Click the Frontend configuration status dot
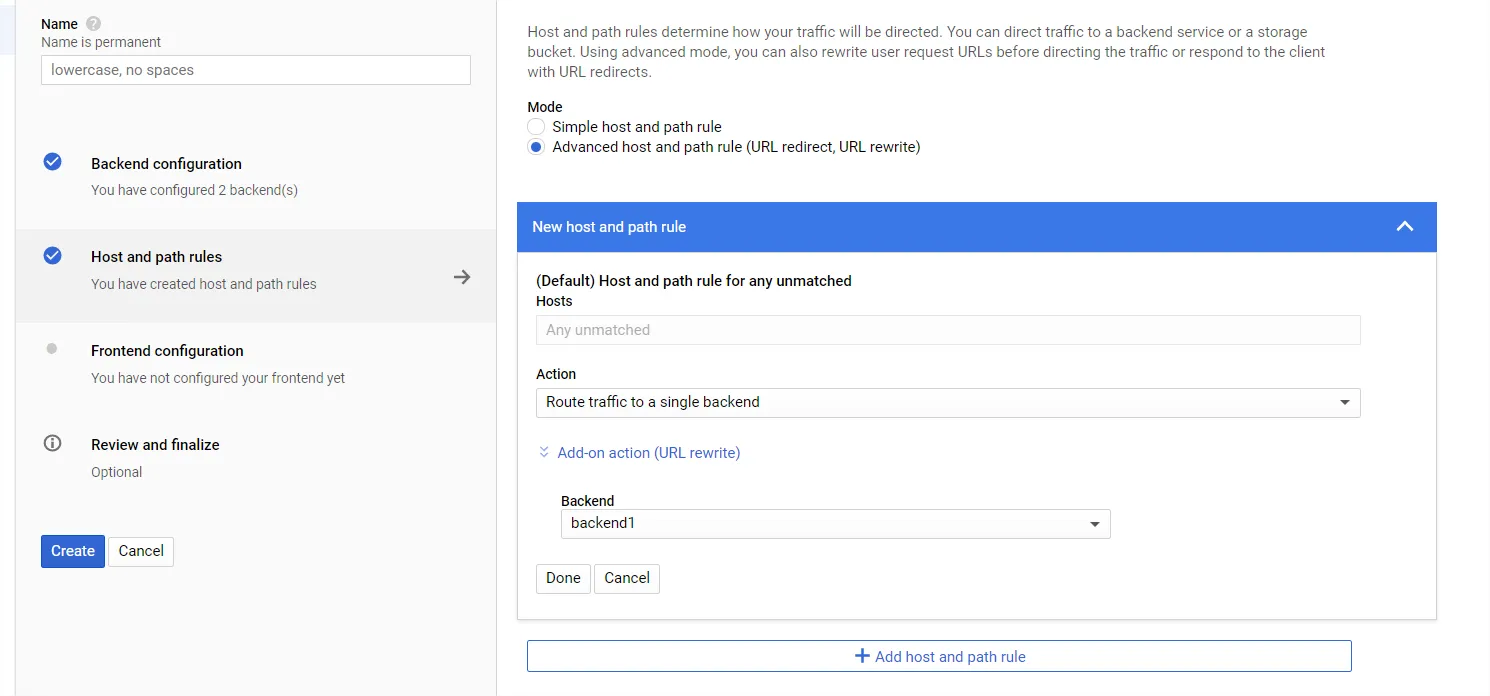Screen dimensions: 1490x696 pos(52,349)
